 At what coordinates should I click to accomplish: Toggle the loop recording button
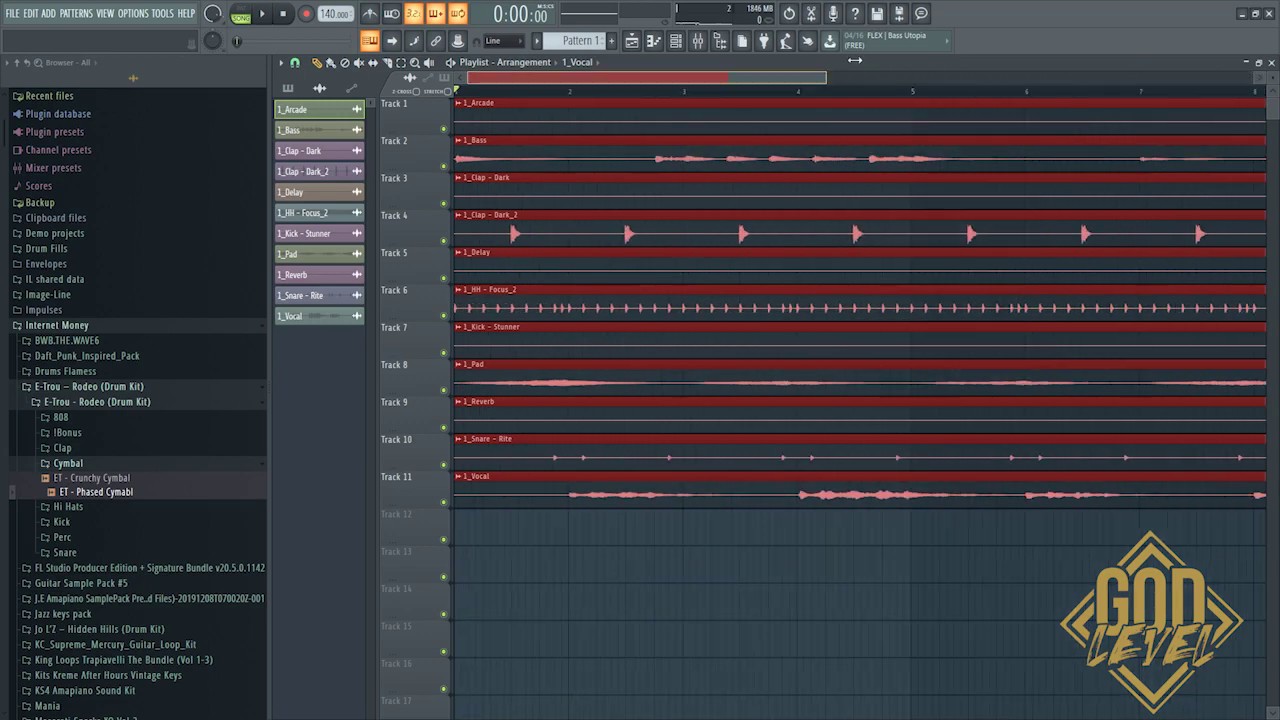click(458, 14)
